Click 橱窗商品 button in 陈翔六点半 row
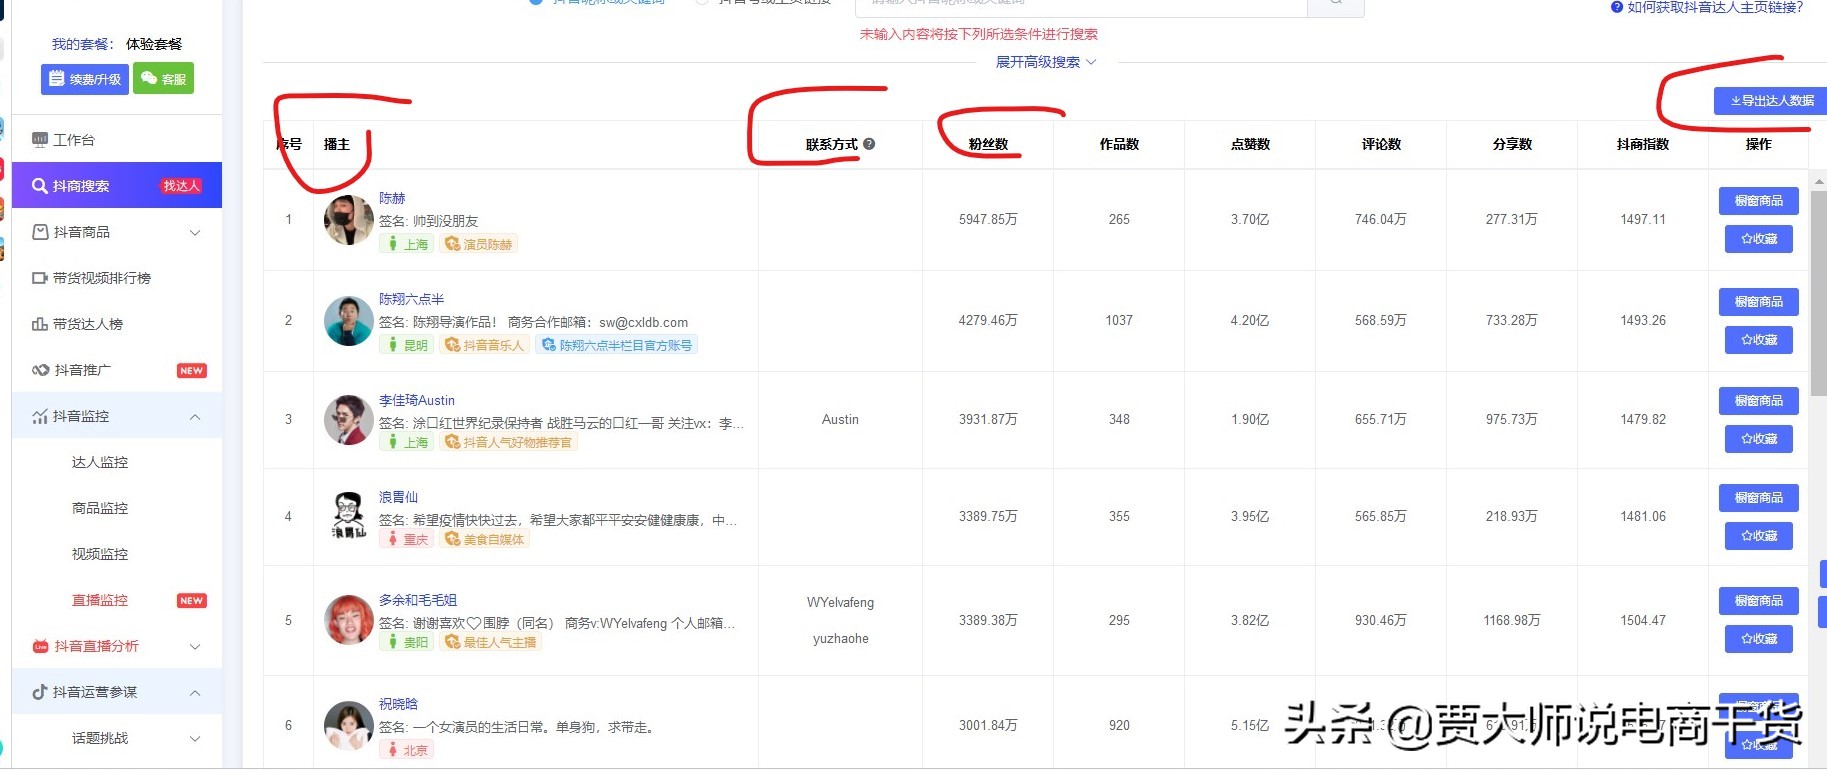Viewport: 1827px width, 771px height. [1759, 302]
